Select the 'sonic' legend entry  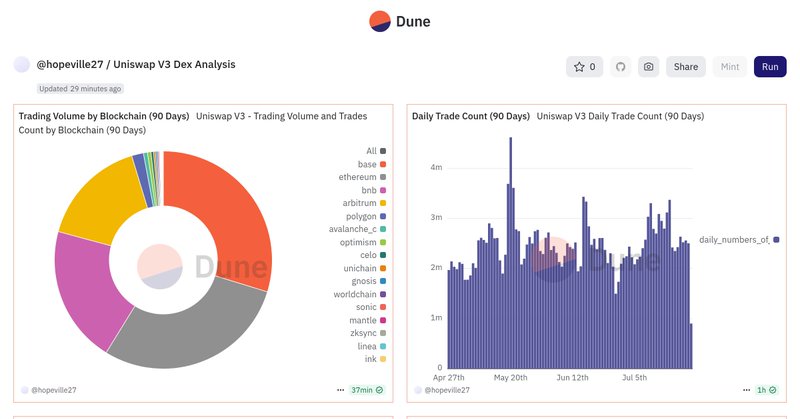click(x=371, y=307)
